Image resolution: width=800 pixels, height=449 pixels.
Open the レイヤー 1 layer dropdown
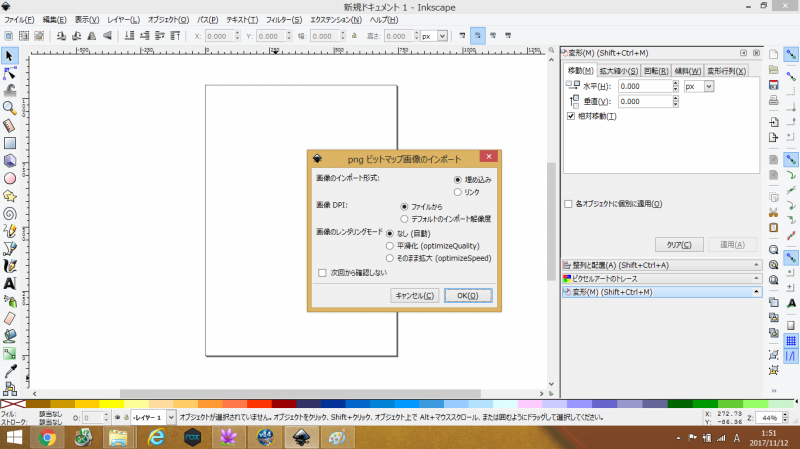(171, 417)
